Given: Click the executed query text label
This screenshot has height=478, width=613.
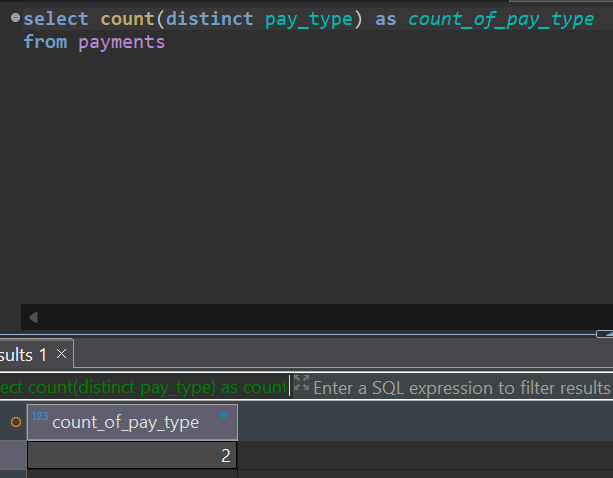Looking at the screenshot, I should (143, 387).
